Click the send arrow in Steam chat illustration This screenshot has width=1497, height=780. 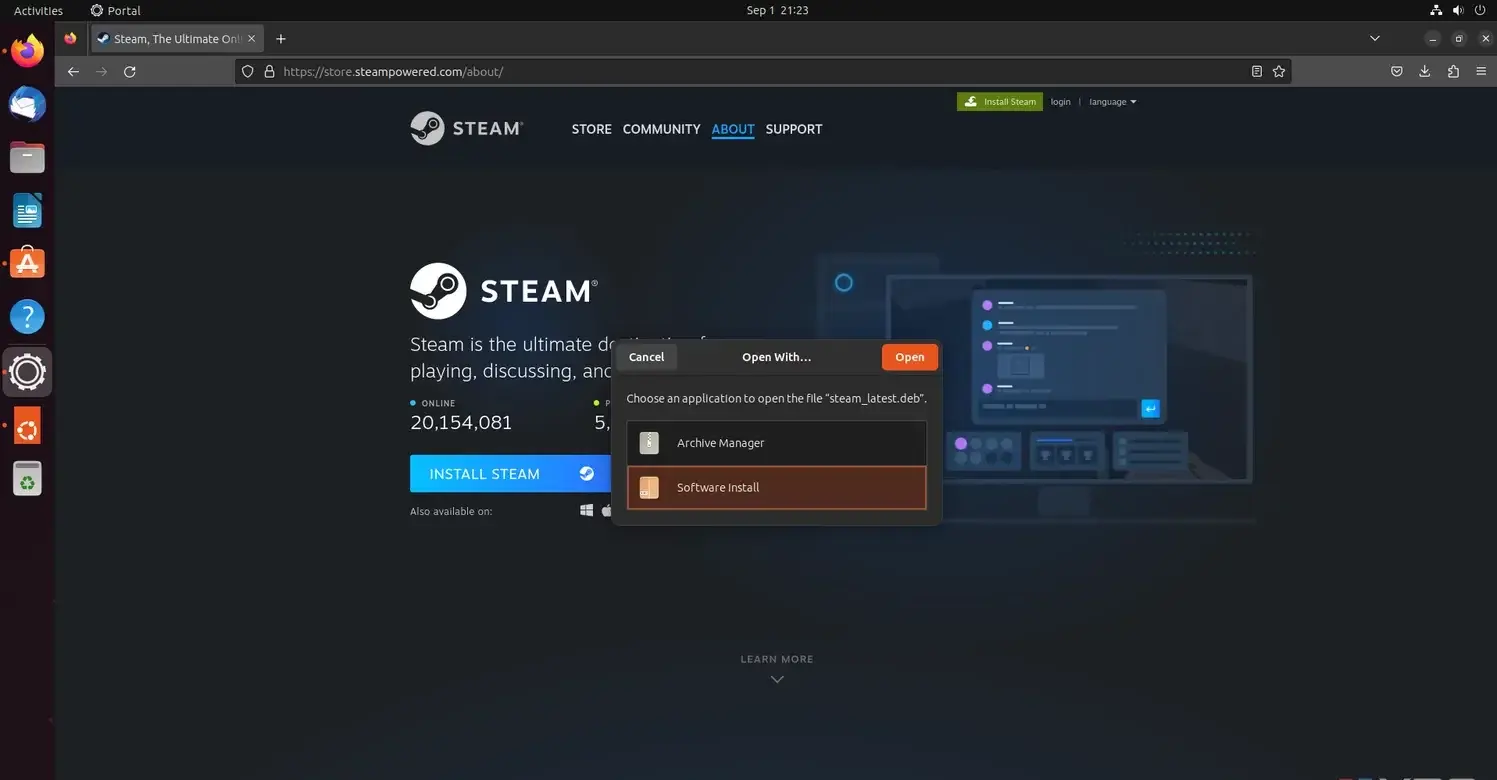point(1150,408)
